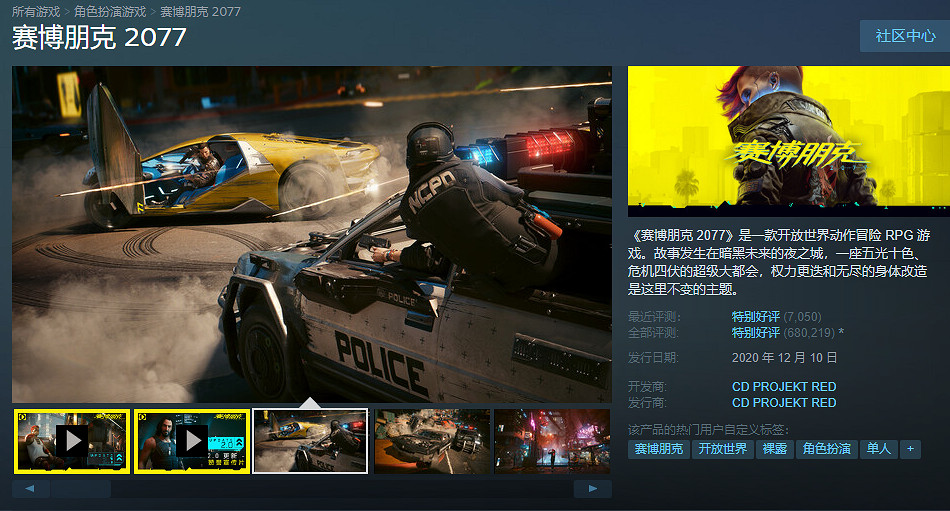Click the 发行商 label
Image resolution: width=950 pixels, height=511 pixels.
coord(647,402)
